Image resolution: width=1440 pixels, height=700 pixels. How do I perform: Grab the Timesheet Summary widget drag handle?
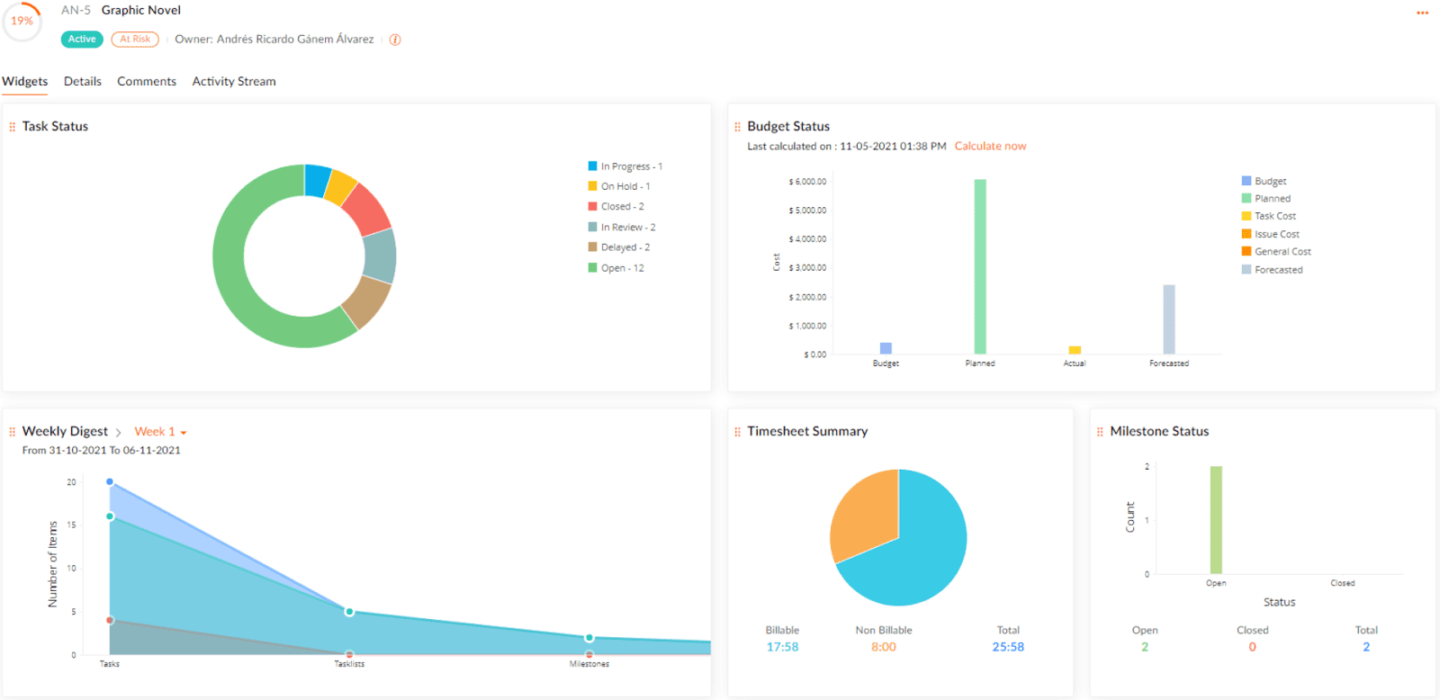pos(737,432)
